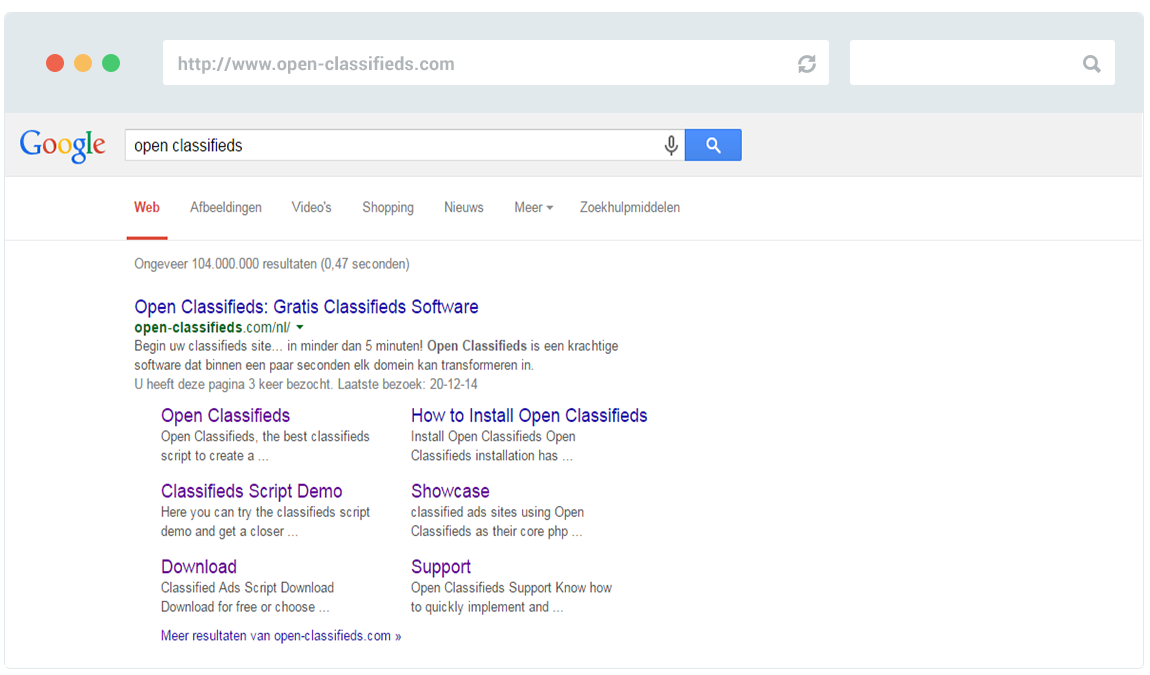Click the yellow minimize window dot
Screen dimensions: 1150x675
[x=83, y=63]
